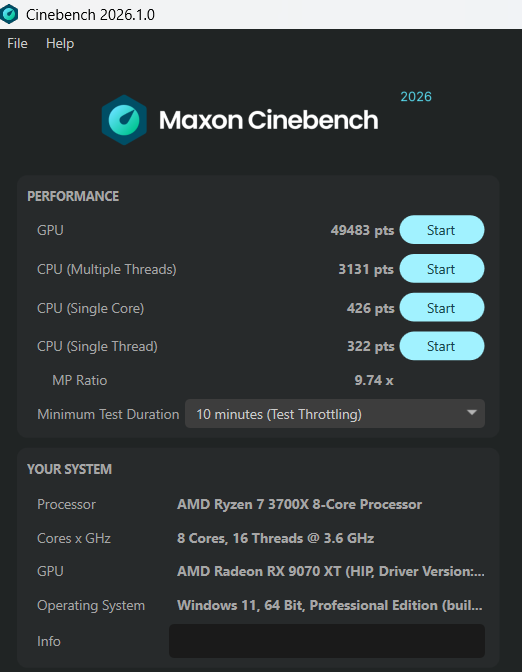
Task: Click the 8 Cores, 16 Threads value
Action: coord(276,538)
